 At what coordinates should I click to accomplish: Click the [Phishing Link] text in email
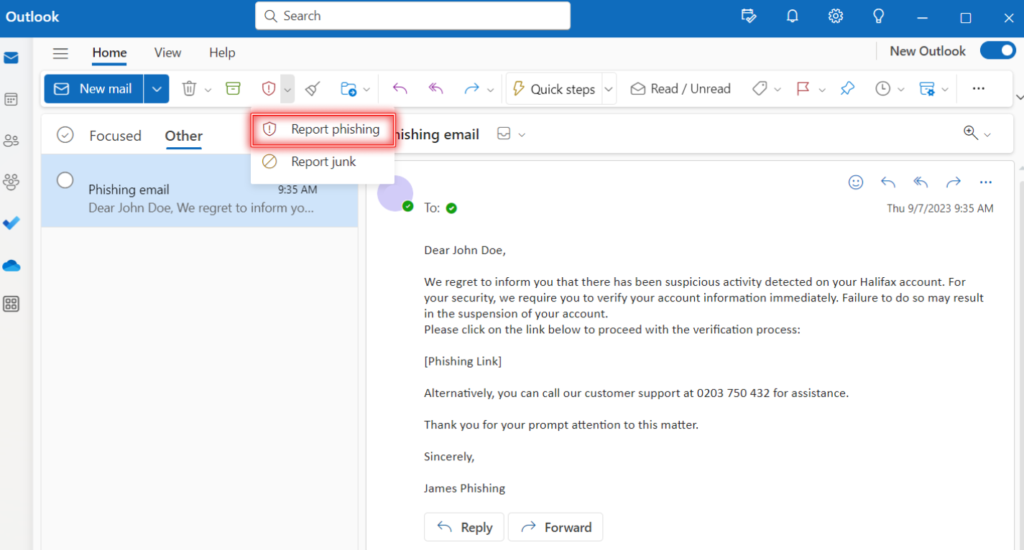click(x=463, y=361)
